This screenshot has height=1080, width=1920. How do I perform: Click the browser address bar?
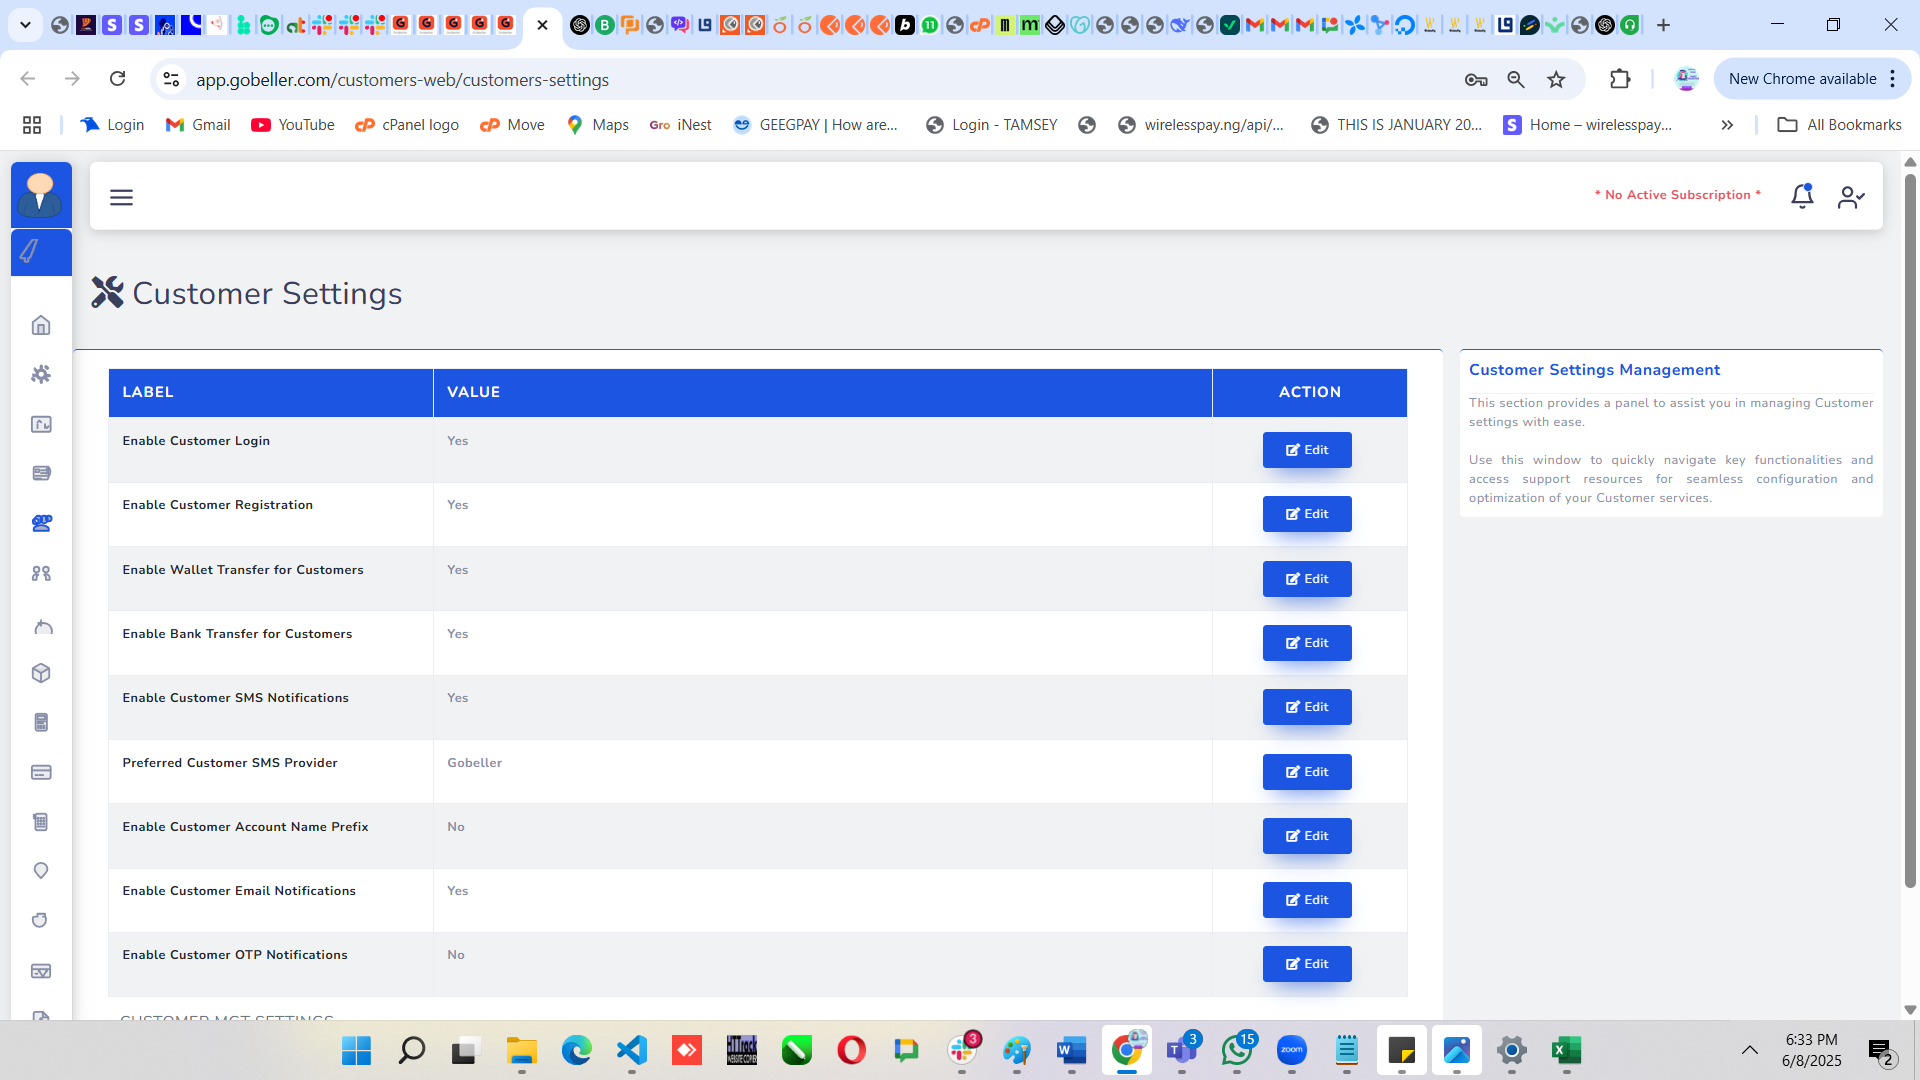800,80
